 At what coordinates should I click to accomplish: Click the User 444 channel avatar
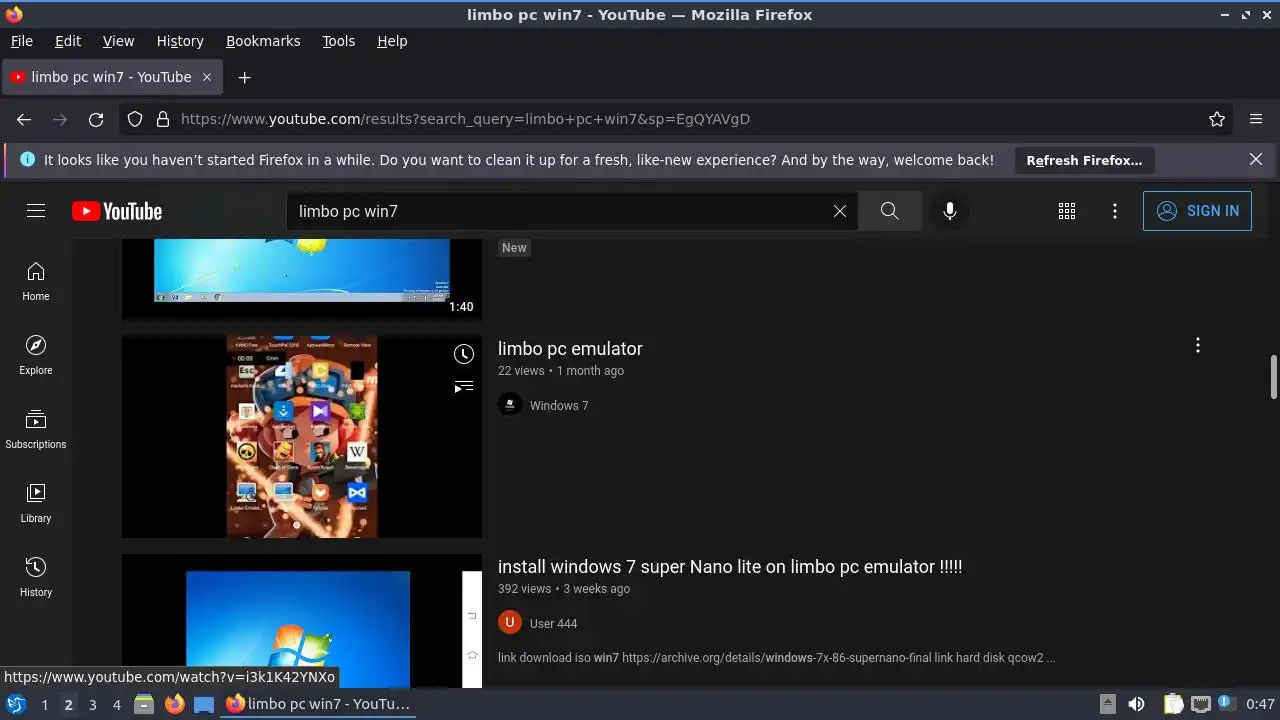[x=510, y=623]
